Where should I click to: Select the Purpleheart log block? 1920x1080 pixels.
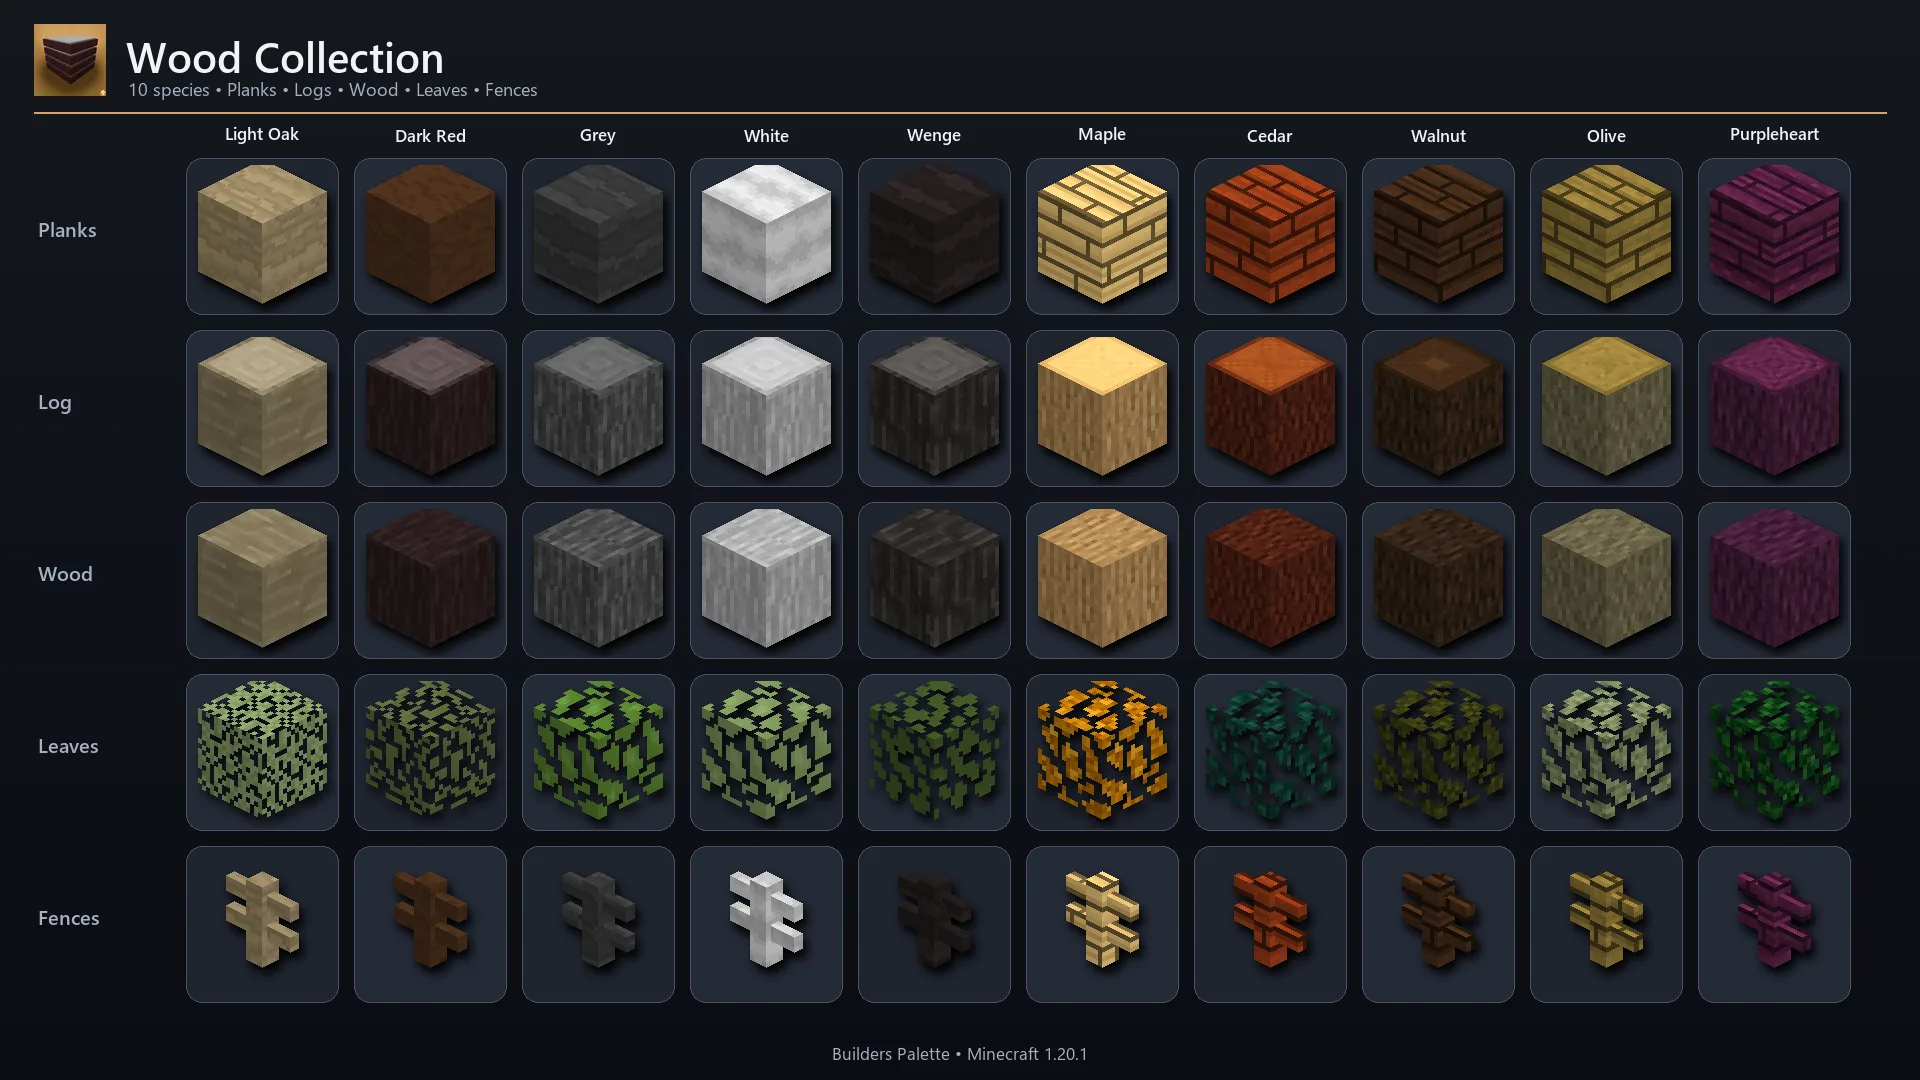coord(1774,408)
